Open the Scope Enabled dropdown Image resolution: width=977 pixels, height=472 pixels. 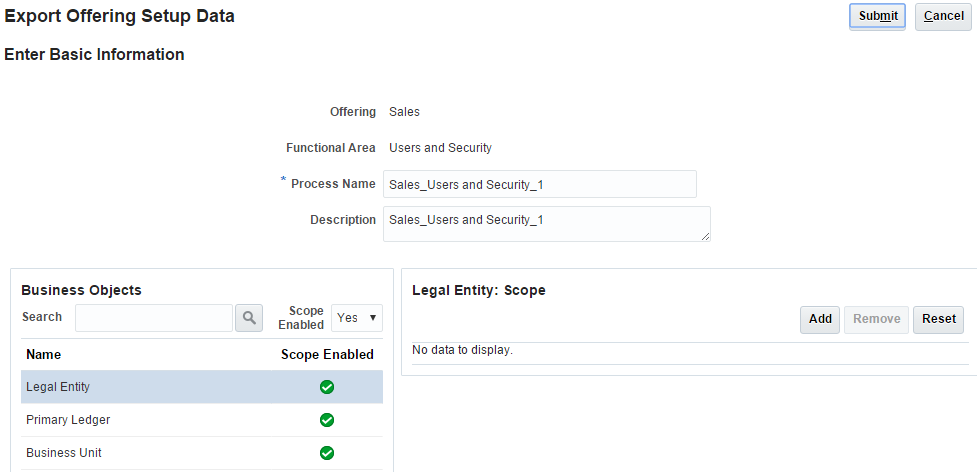tap(357, 318)
